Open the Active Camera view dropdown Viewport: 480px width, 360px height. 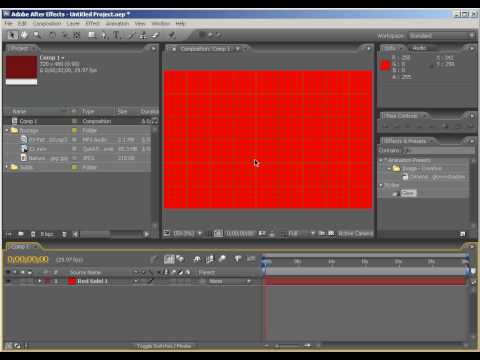point(355,234)
